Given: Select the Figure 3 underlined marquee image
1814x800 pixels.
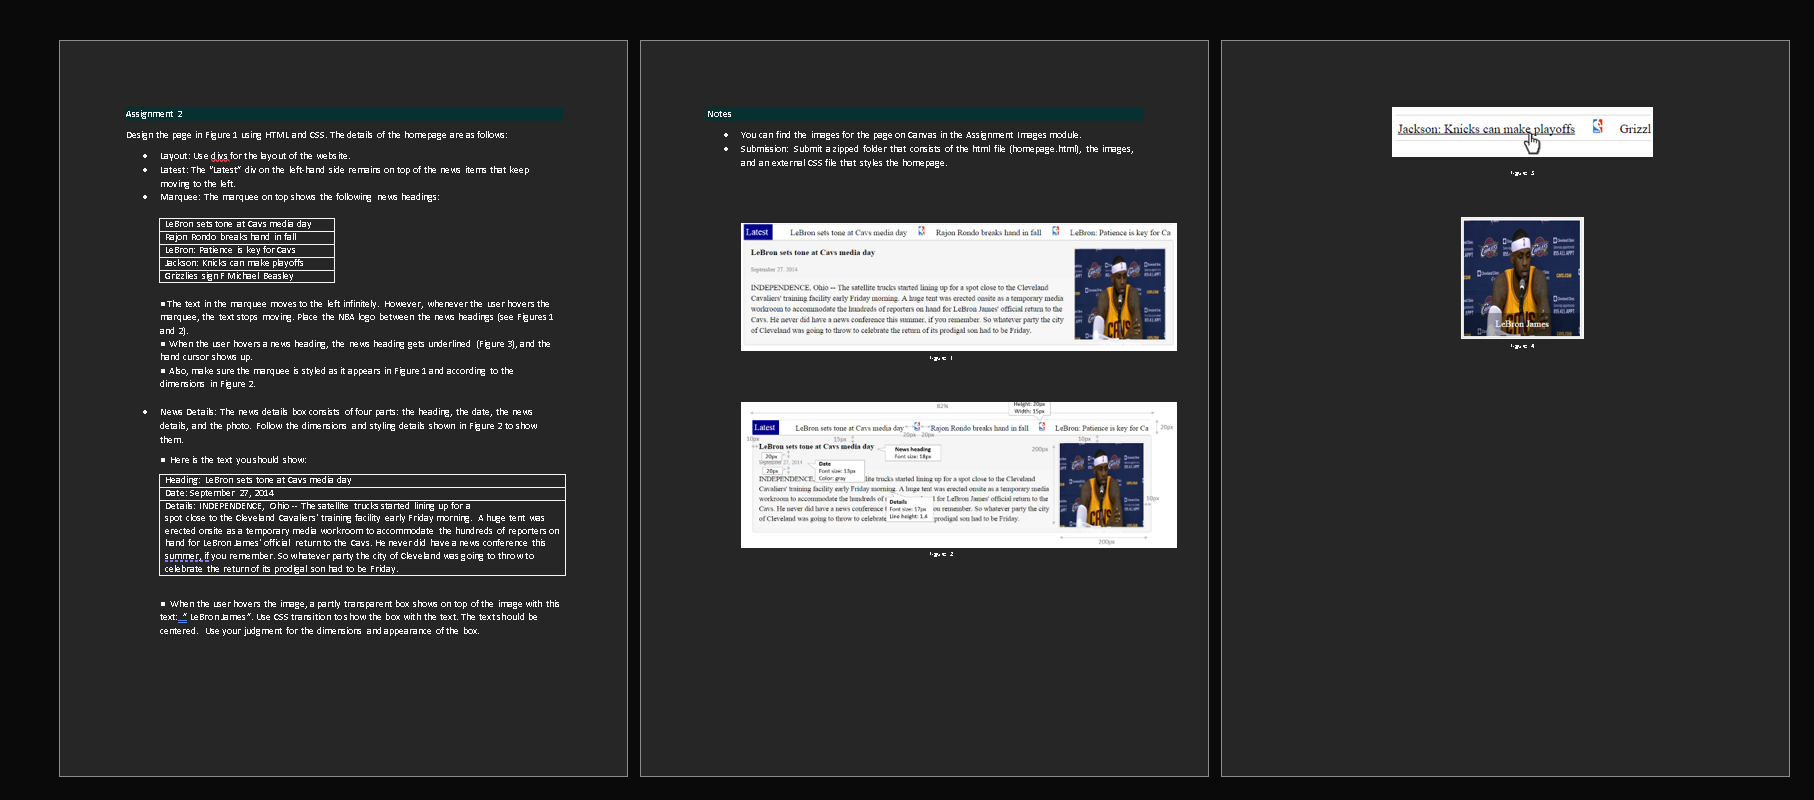Looking at the screenshot, I should pyautogui.click(x=1522, y=132).
